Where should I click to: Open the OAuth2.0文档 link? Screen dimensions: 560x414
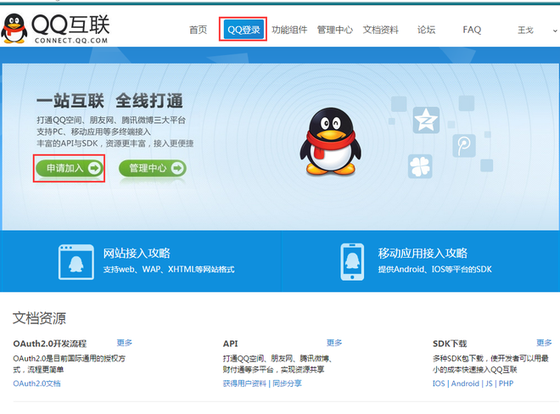(37, 384)
